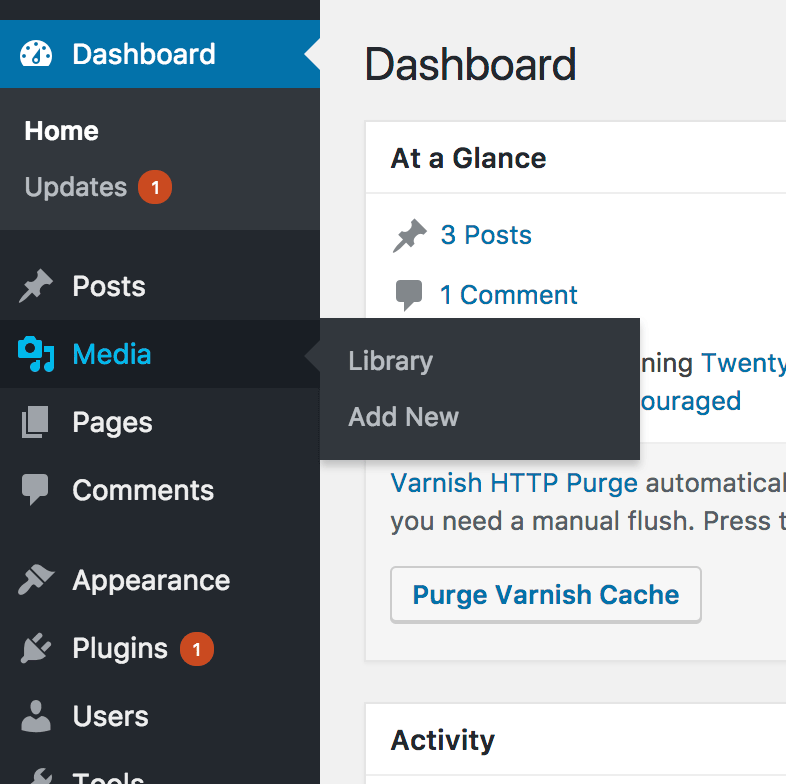
Task: Click the Plugins plug icon
Action: (36, 649)
